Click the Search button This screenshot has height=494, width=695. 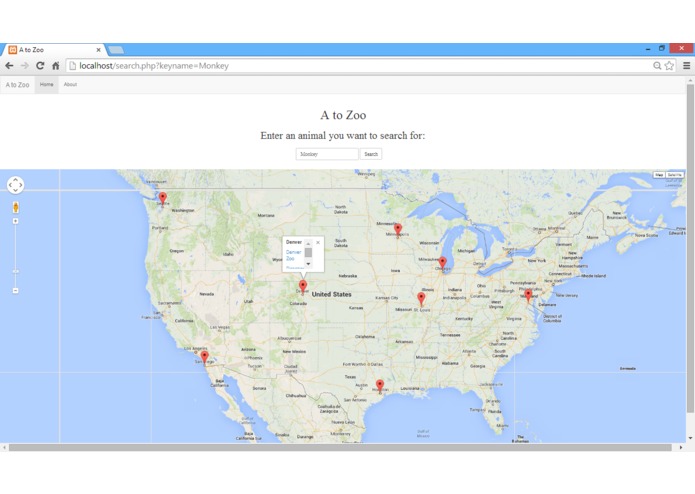coord(371,154)
